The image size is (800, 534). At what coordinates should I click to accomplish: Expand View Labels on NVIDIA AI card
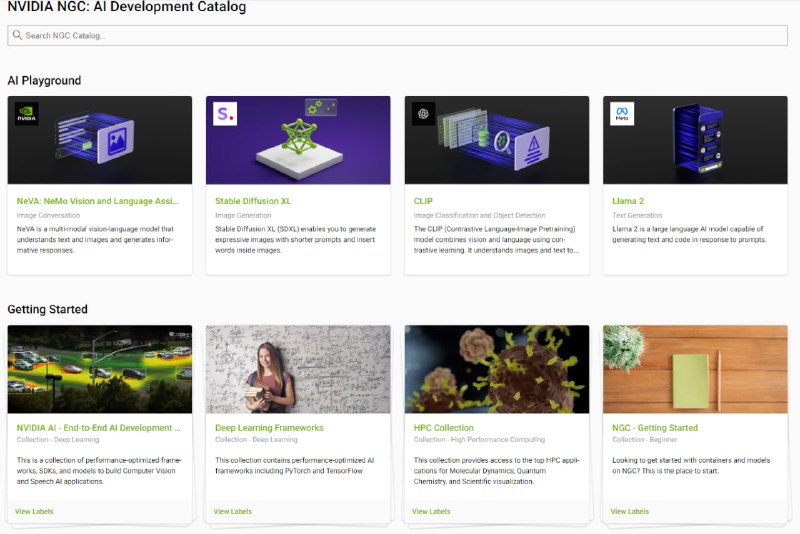coord(34,511)
